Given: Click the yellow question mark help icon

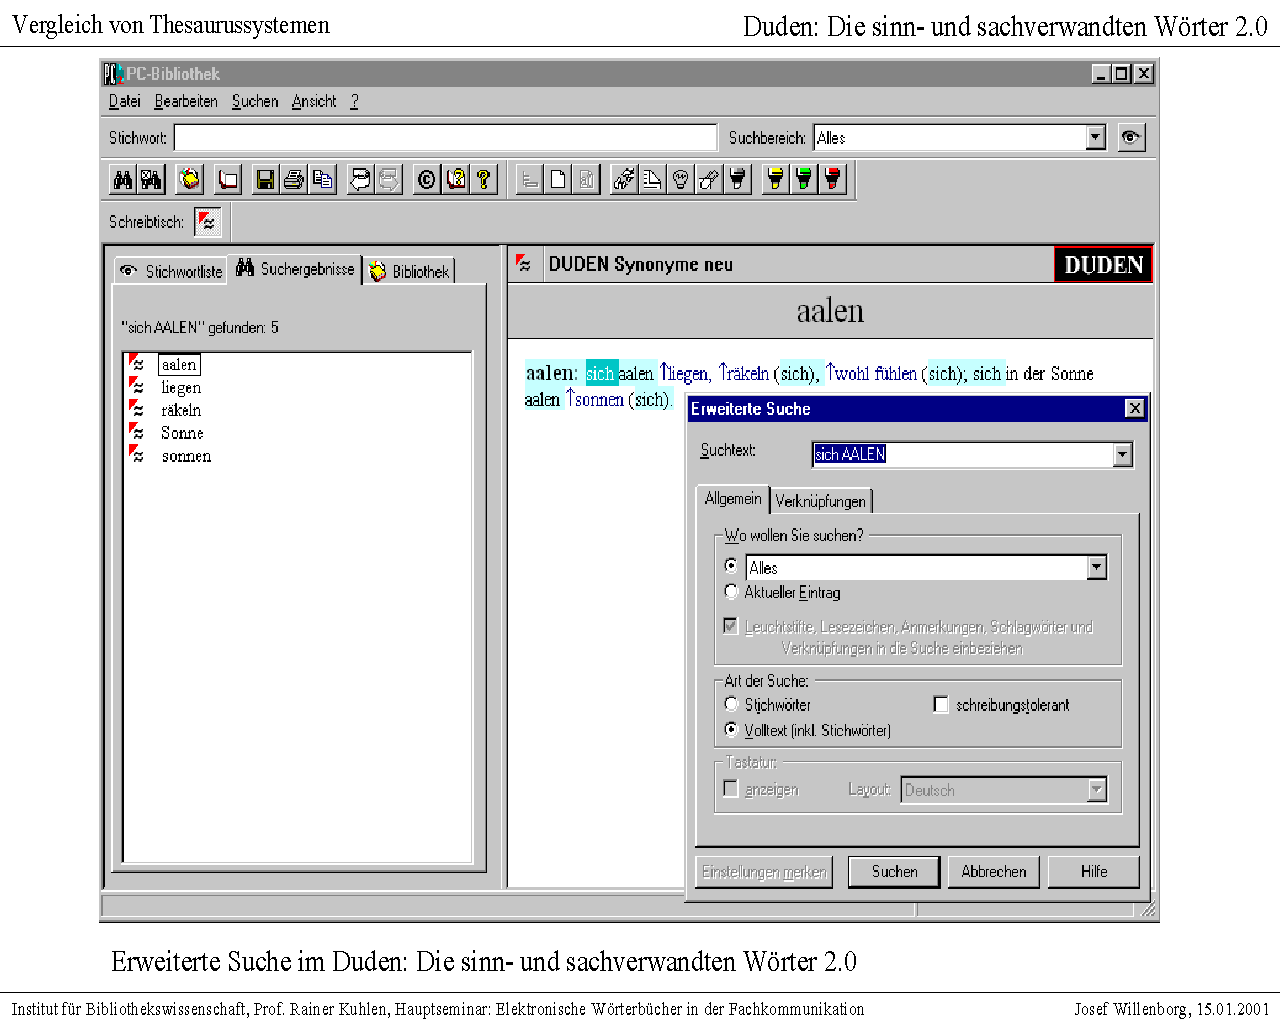Looking at the screenshot, I should pyautogui.click(x=484, y=180).
